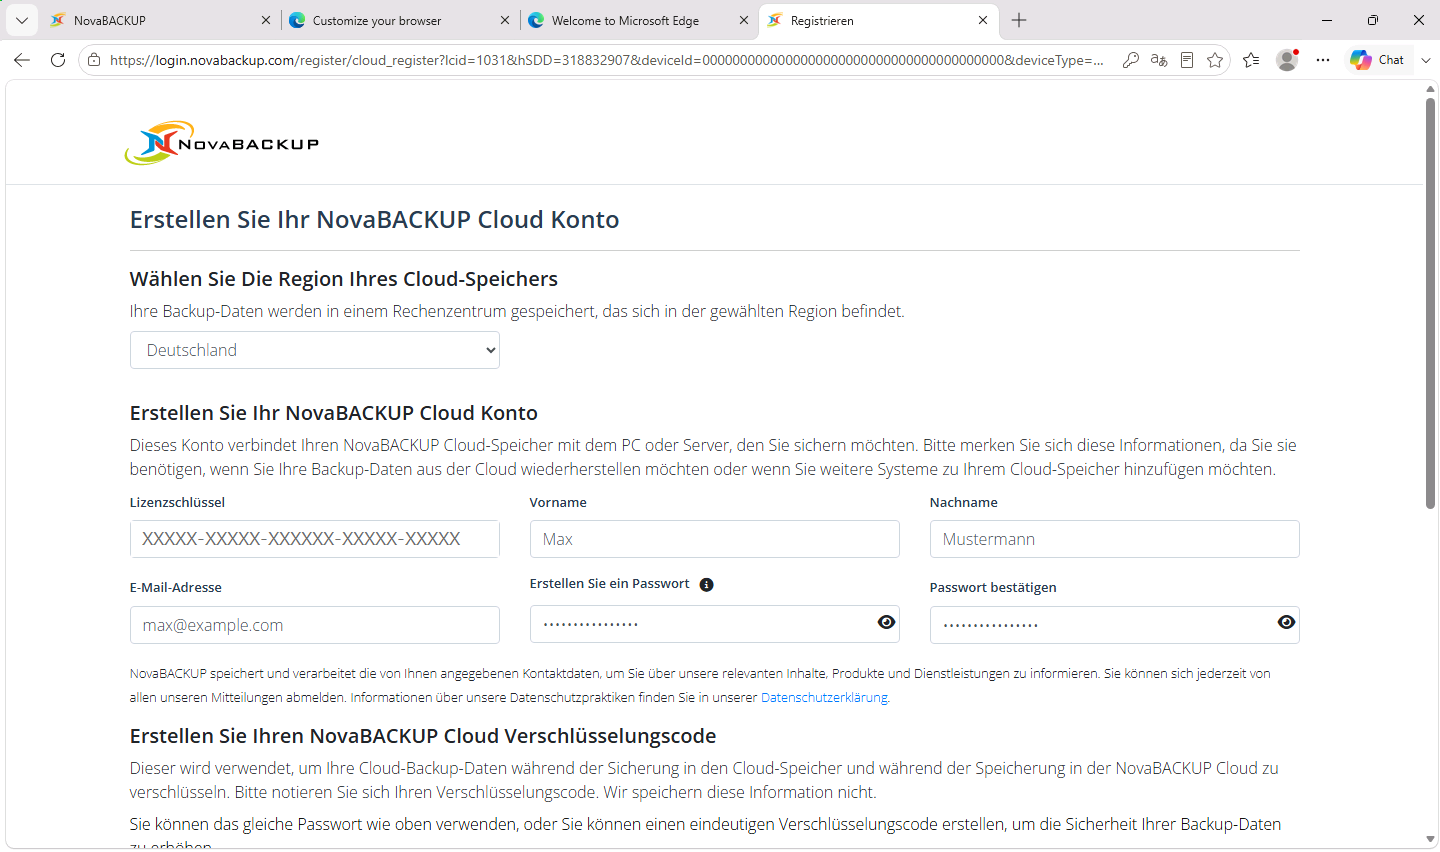Click the password requirements info icon
1440x852 pixels.
coord(707,585)
